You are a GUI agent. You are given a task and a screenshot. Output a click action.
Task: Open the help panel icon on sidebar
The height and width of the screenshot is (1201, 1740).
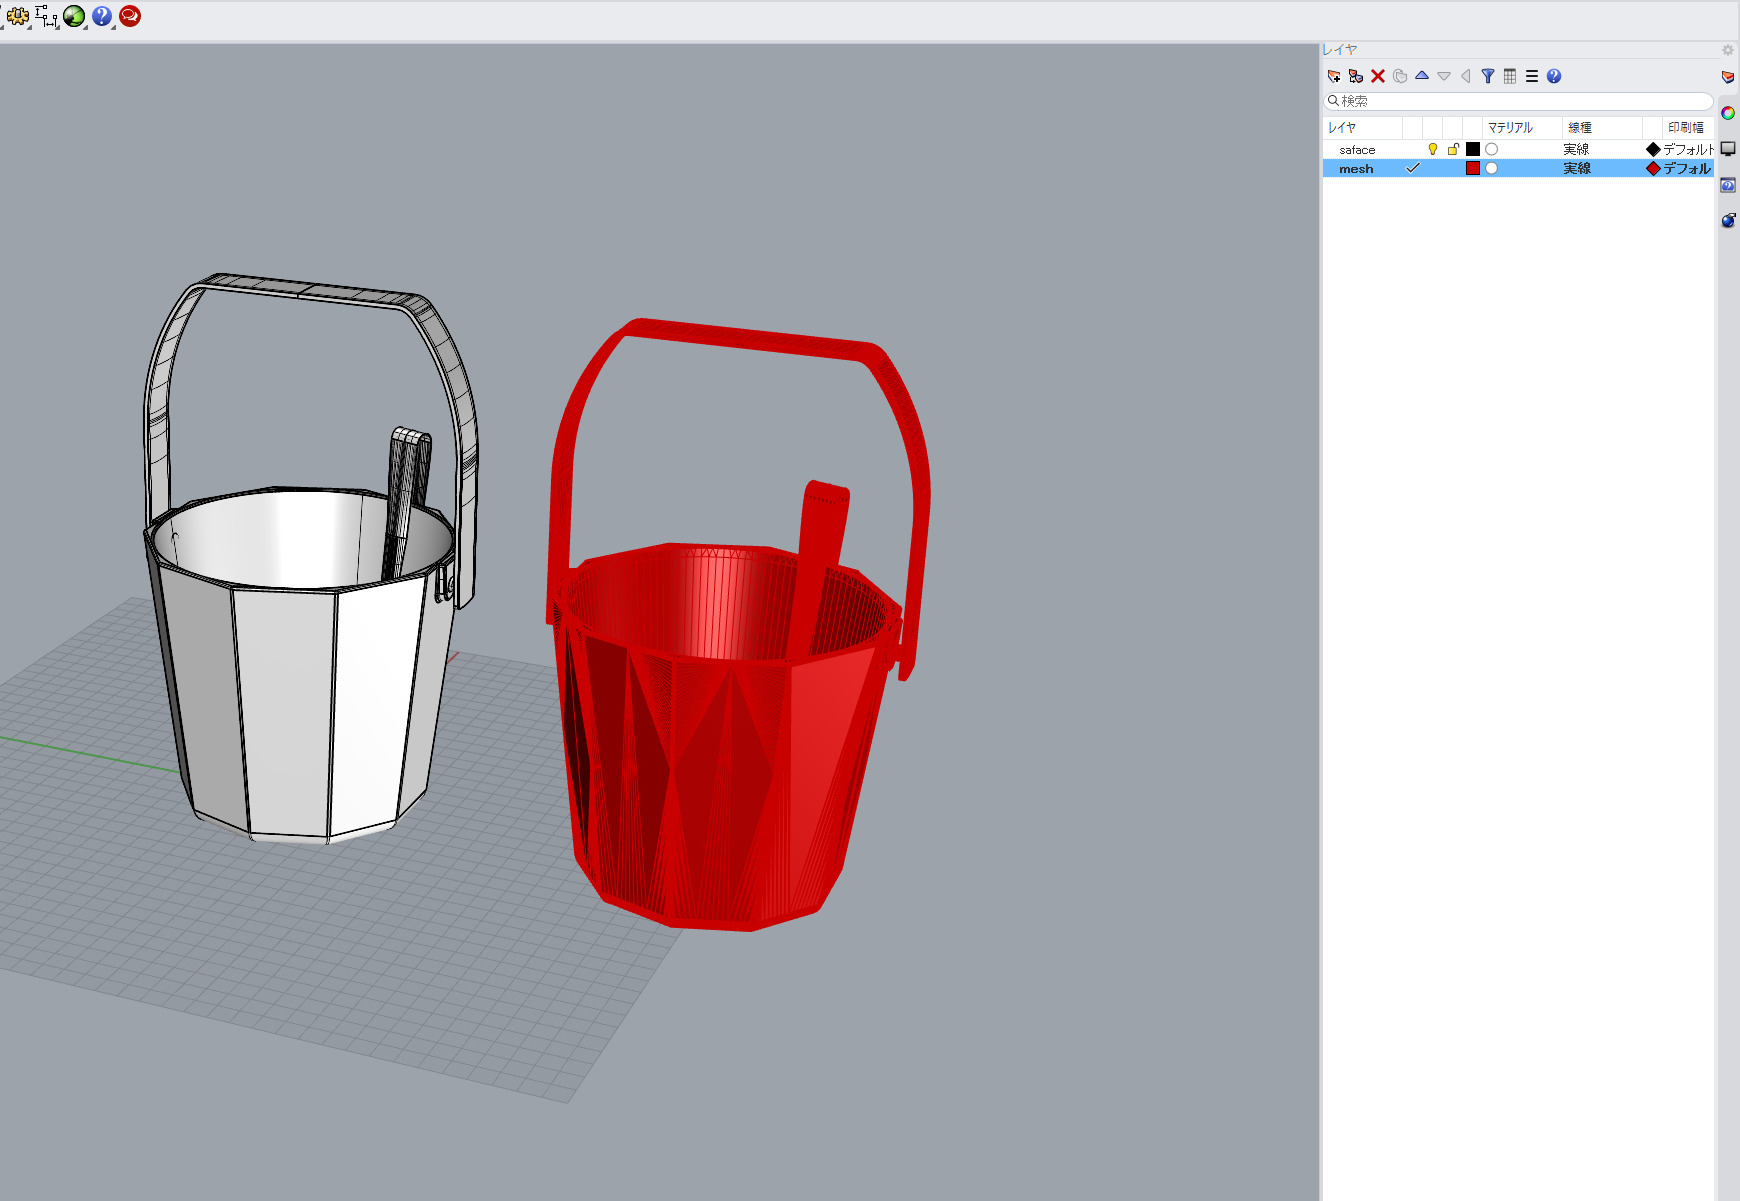1728,185
